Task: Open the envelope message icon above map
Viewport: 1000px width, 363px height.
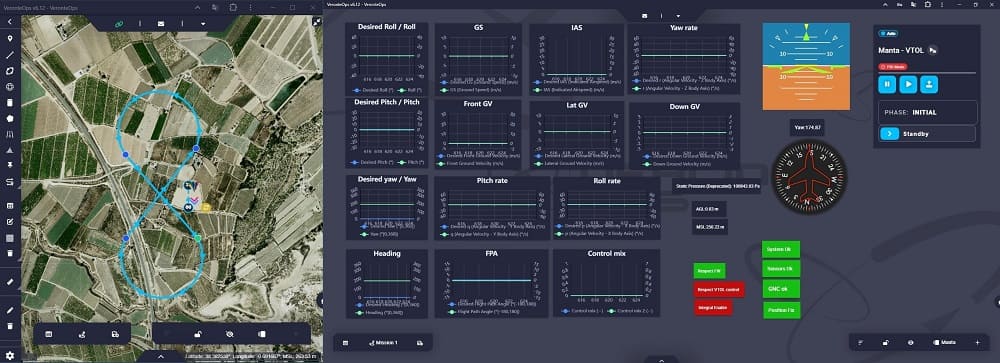Action: tap(161, 24)
